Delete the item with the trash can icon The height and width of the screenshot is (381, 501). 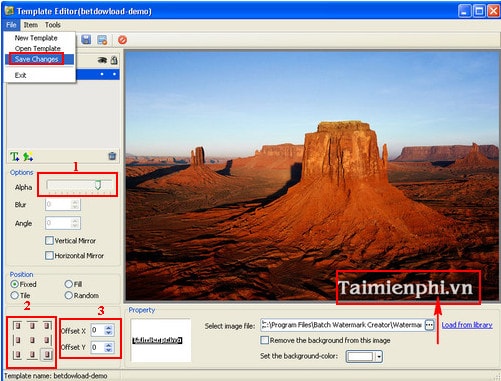point(112,156)
